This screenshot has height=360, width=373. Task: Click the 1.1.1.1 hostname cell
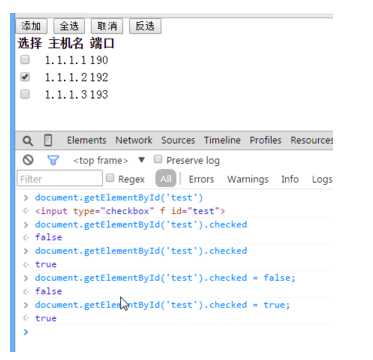click(65, 60)
